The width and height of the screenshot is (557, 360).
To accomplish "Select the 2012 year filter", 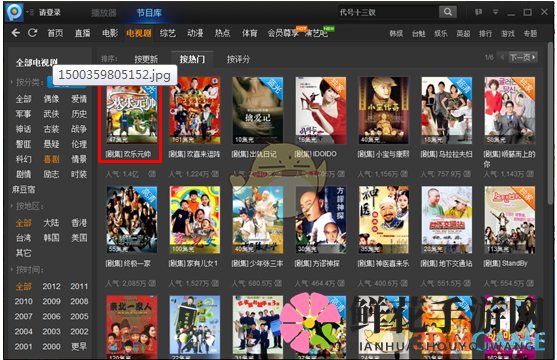I will click(x=52, y=286).
